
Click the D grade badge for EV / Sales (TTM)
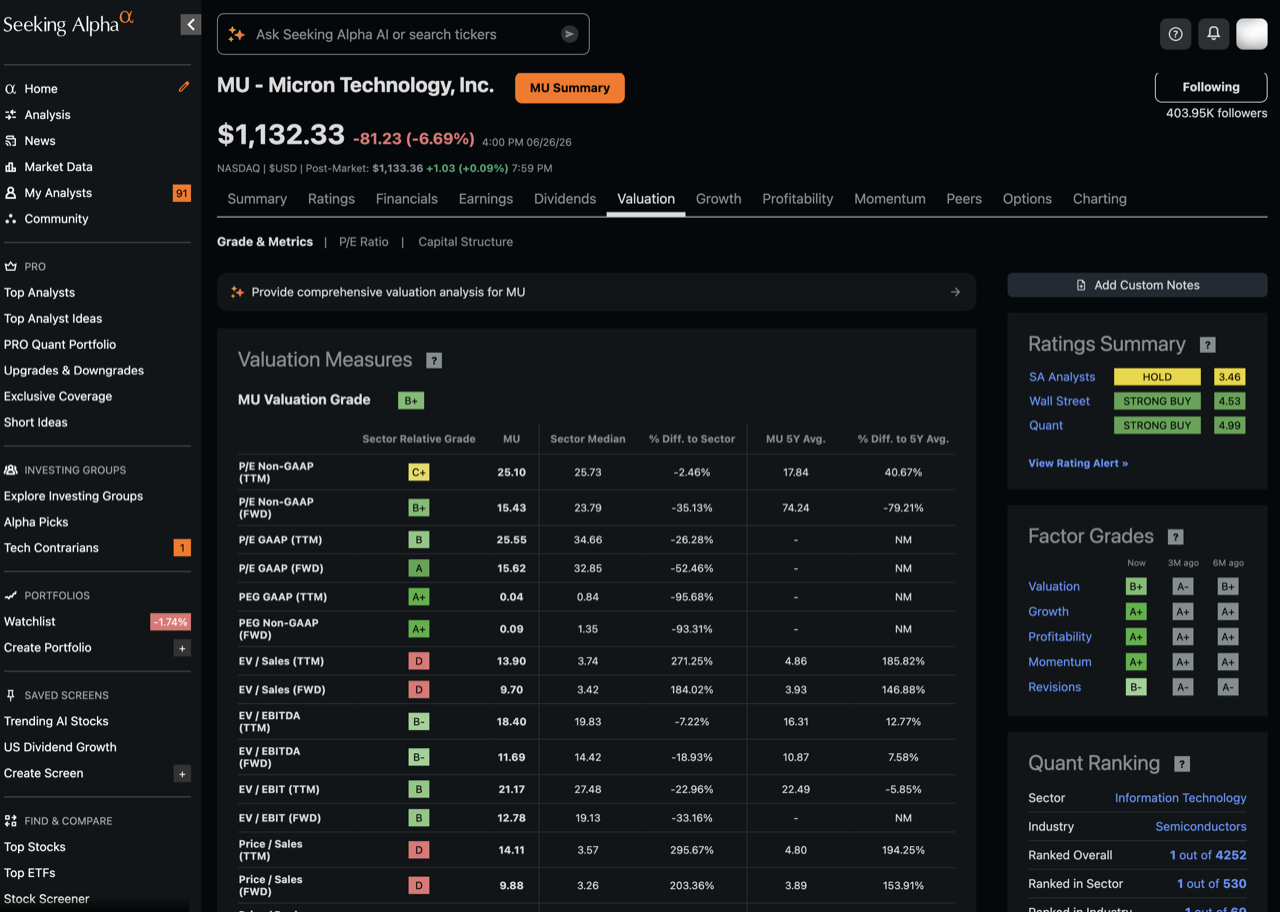[419, 661]
